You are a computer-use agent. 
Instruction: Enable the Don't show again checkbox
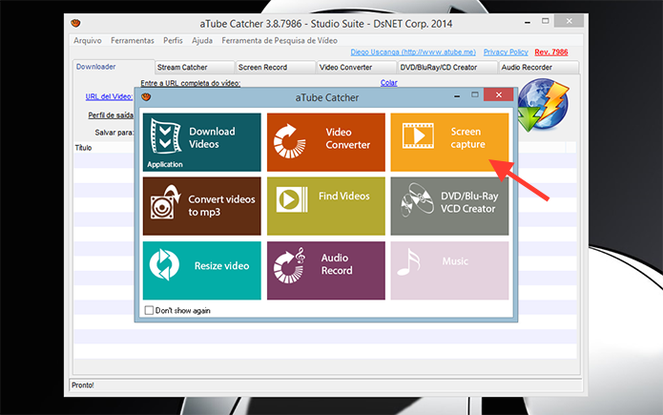point(149,311)
